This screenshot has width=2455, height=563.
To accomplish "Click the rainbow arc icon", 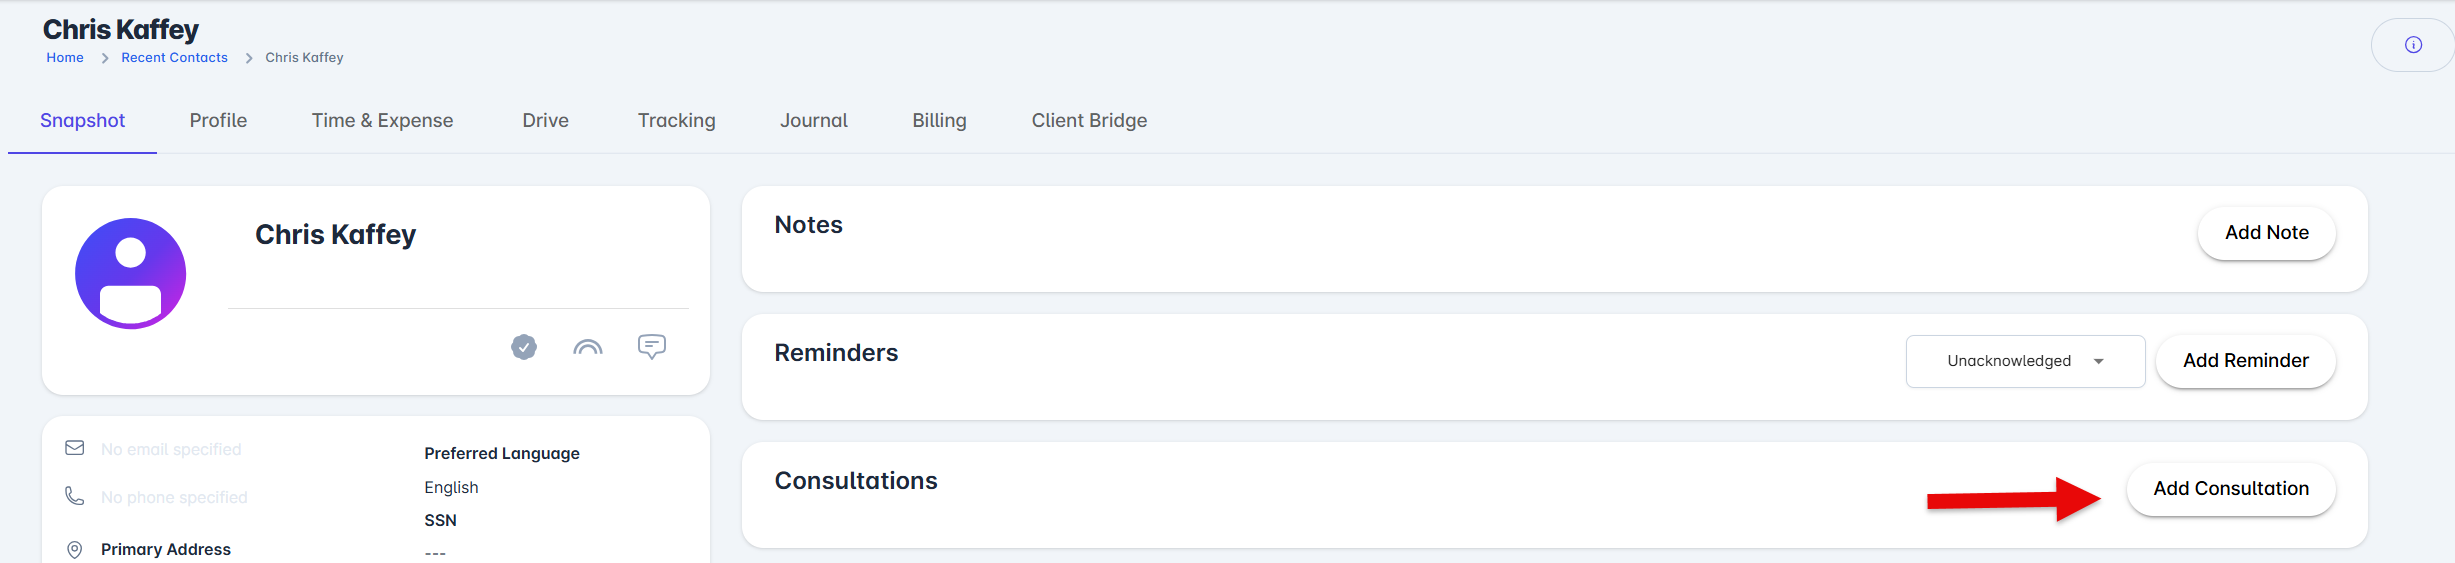I will [x=588, y=348].
